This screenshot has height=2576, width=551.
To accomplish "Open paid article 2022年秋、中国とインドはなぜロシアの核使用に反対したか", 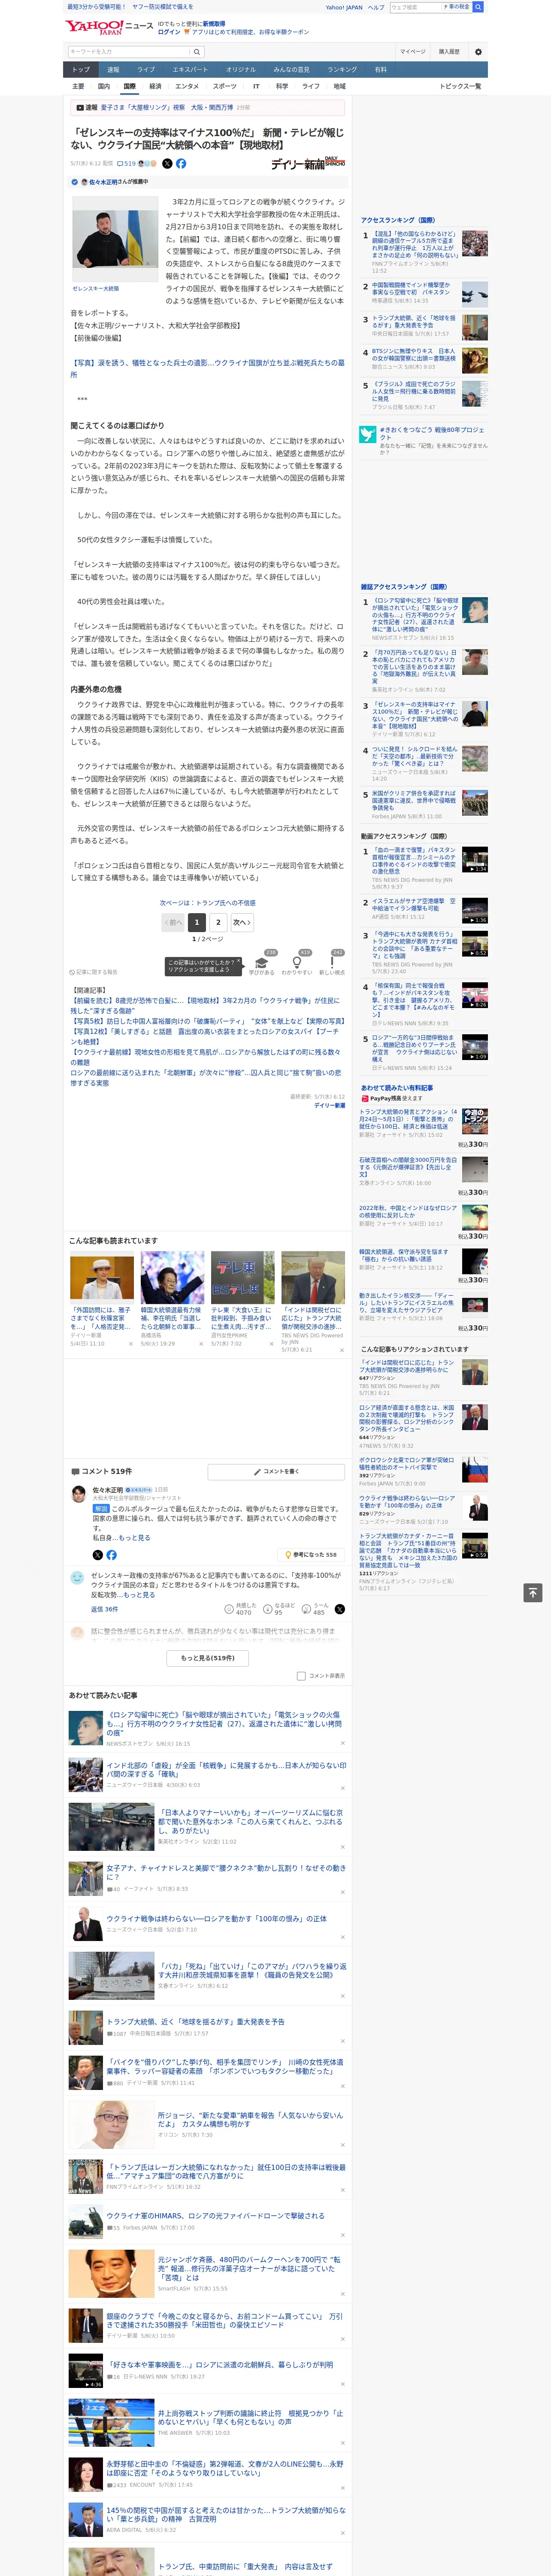I will click(x=408, y=1211).
